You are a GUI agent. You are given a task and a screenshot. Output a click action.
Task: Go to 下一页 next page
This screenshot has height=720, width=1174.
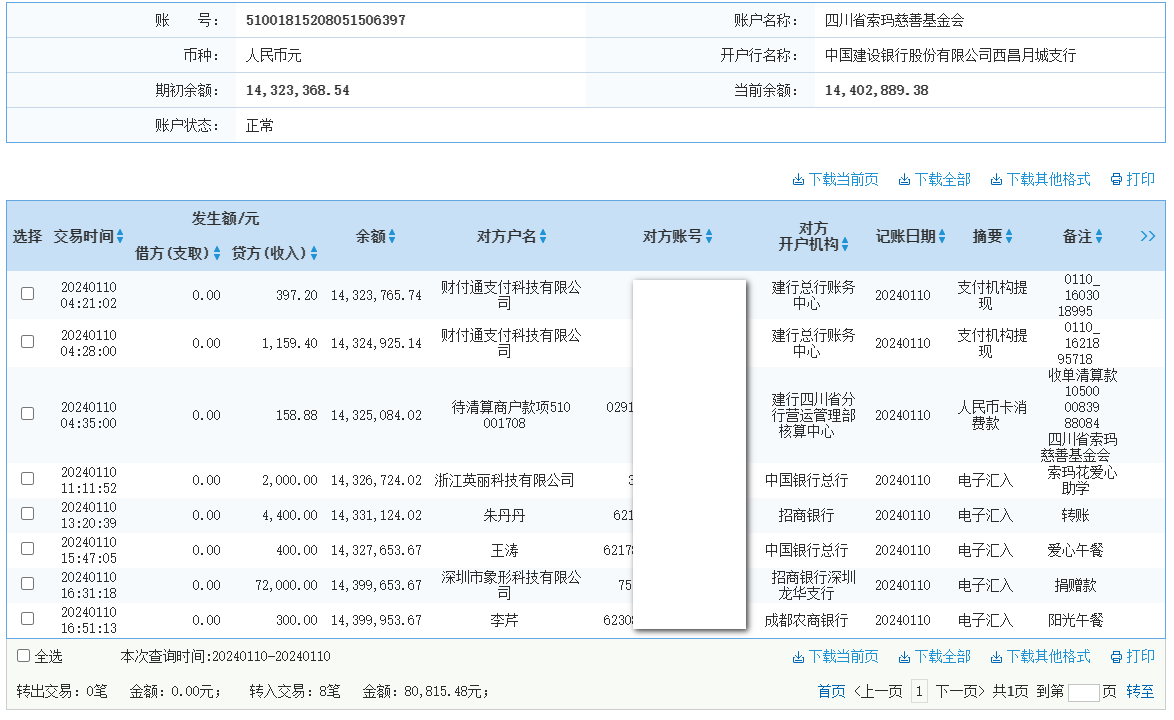click(960, 692)
